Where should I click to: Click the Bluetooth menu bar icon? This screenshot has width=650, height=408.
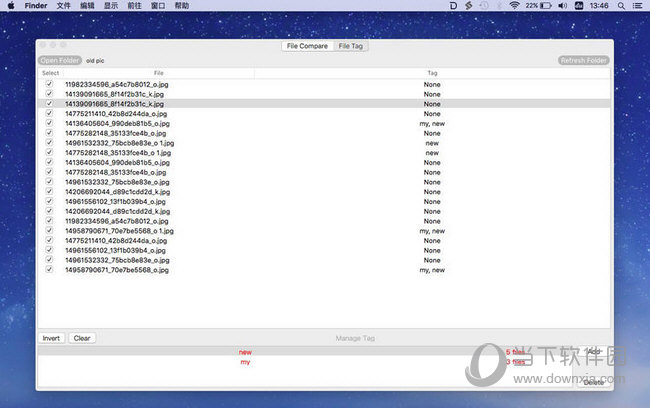coord(499,5)
